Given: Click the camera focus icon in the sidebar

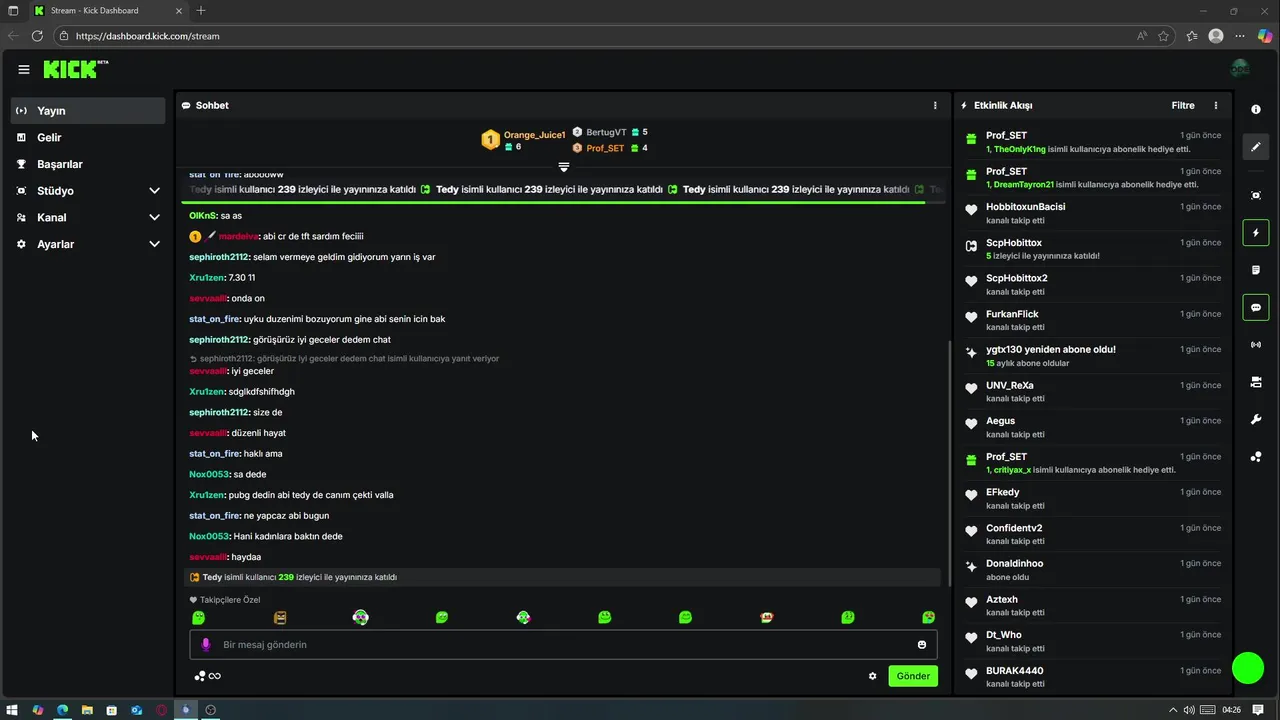Looking at the screenshot, I should 1256,195.
